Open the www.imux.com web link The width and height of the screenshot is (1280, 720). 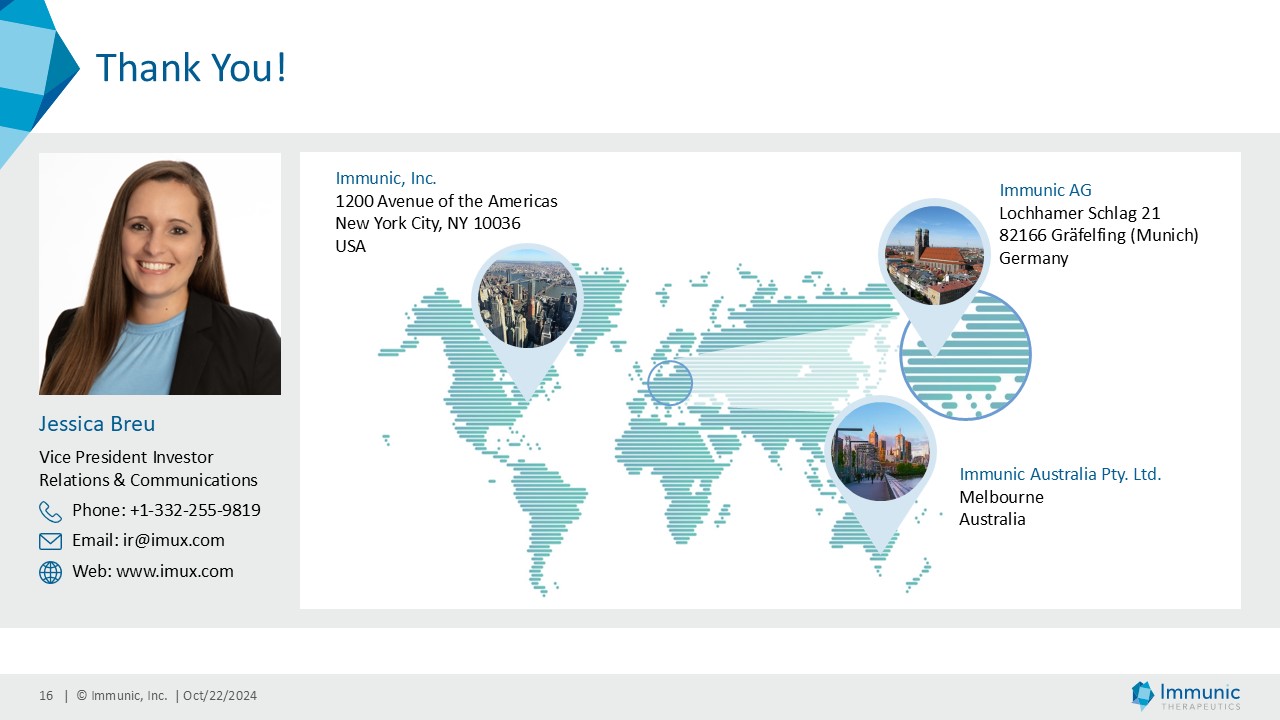point(175,571)
